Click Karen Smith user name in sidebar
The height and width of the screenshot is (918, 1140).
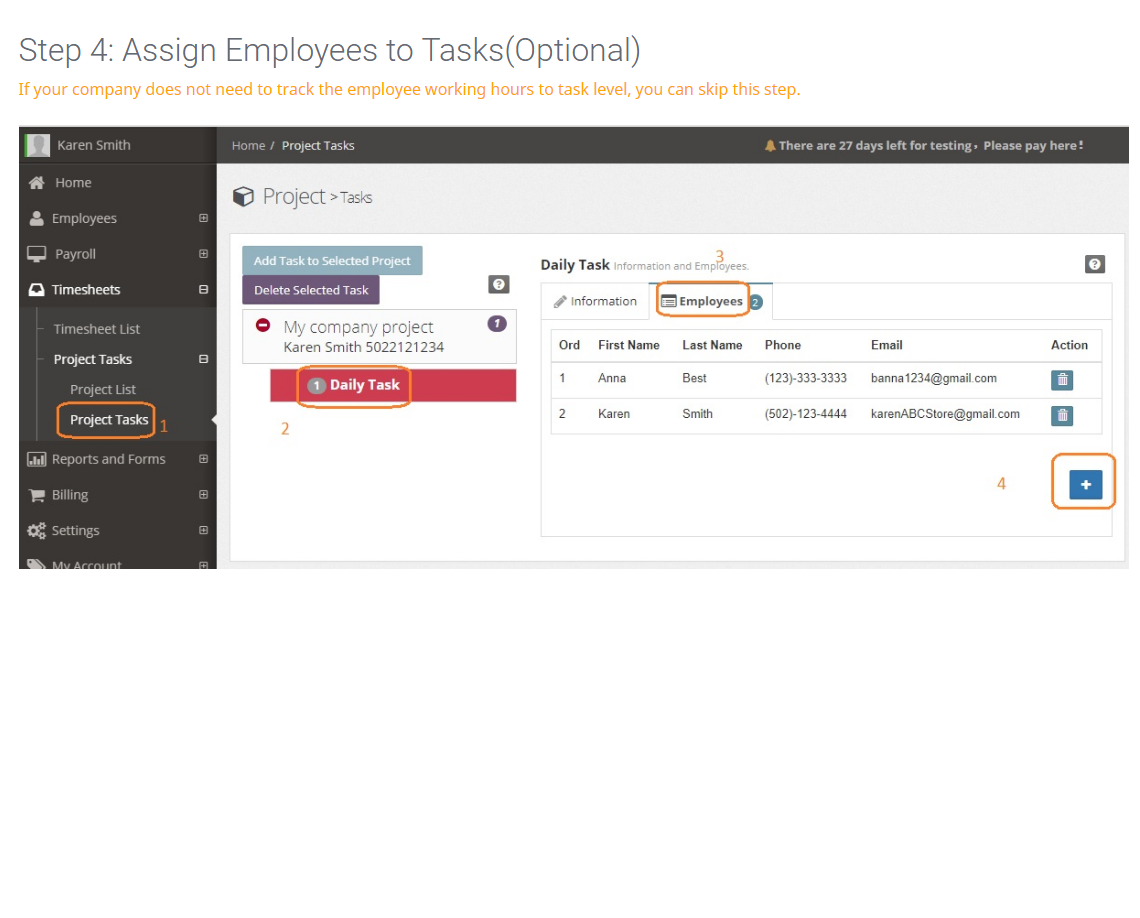(94, 145)
